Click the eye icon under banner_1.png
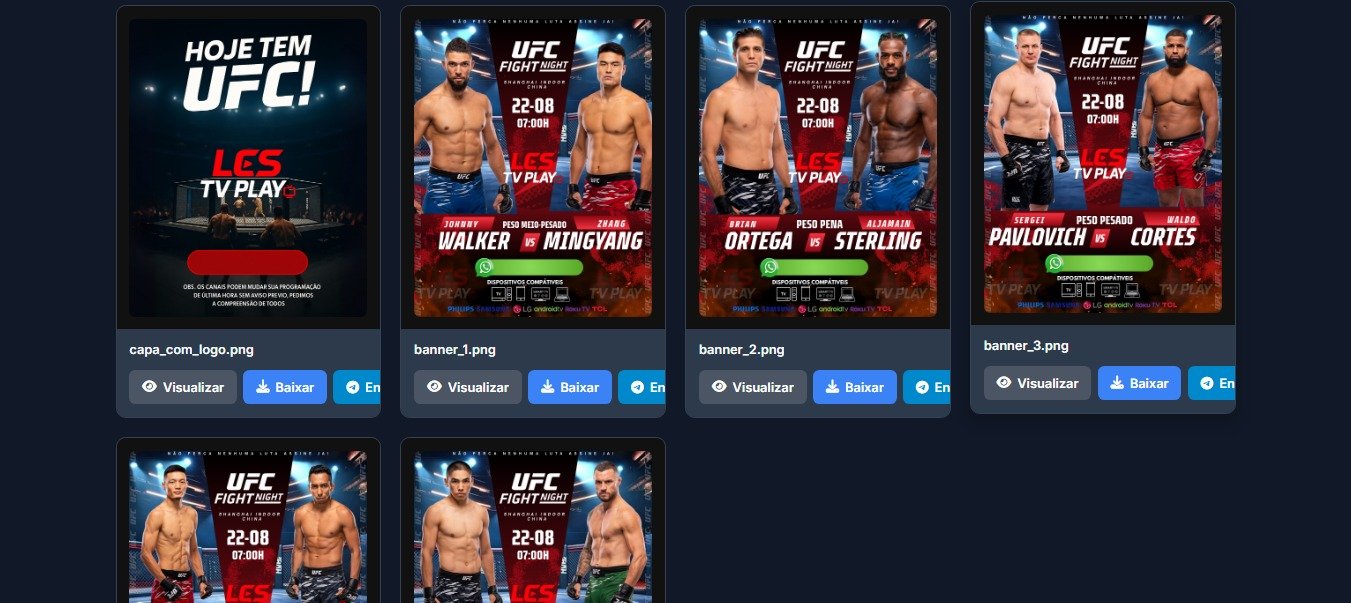The height and width of the screenshot is (603, 1351). click(x=434, y=387)
